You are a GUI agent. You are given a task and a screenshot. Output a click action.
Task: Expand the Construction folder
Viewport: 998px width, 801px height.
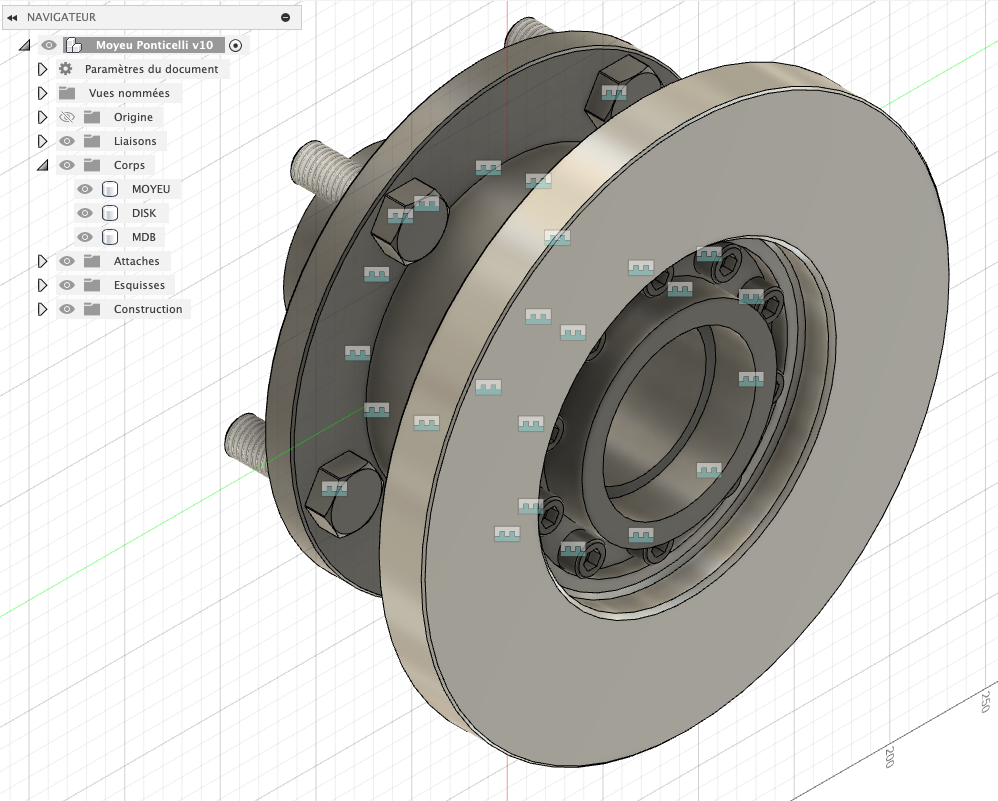[42, 309]
